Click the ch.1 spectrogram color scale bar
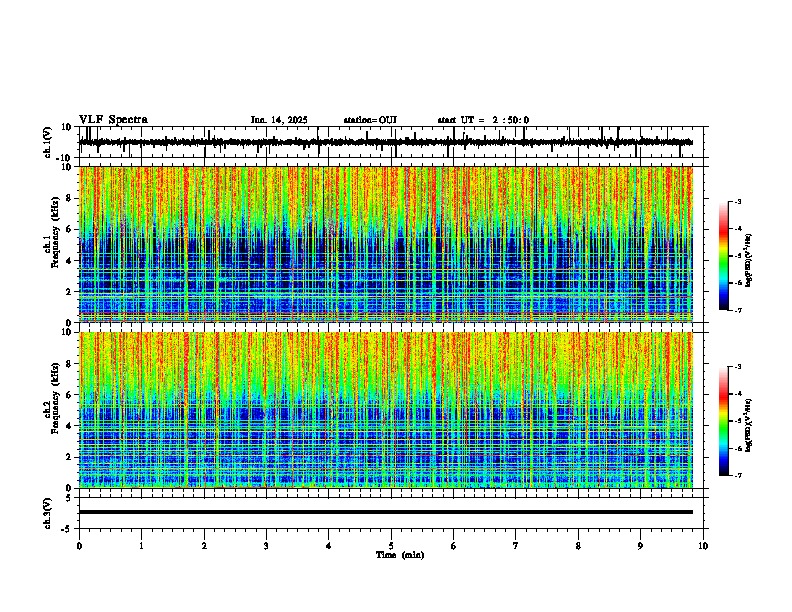The width and height of the screenshot is (792, 612). tap(723, 256)
